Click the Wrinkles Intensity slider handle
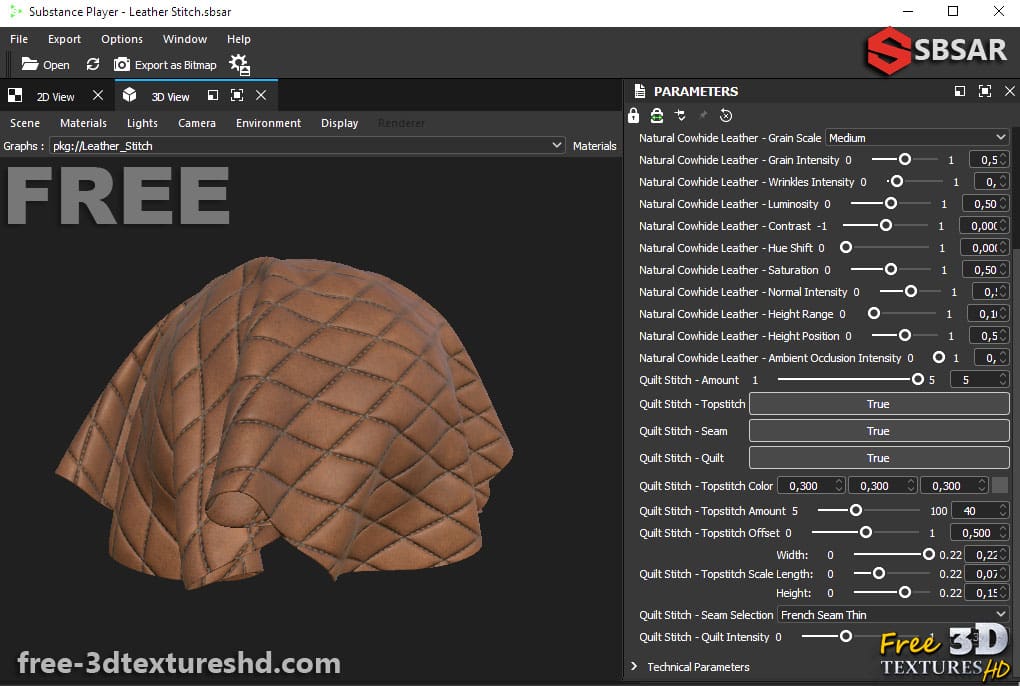The height and width of the screenshot is (686, 1020). coord(896,181)
